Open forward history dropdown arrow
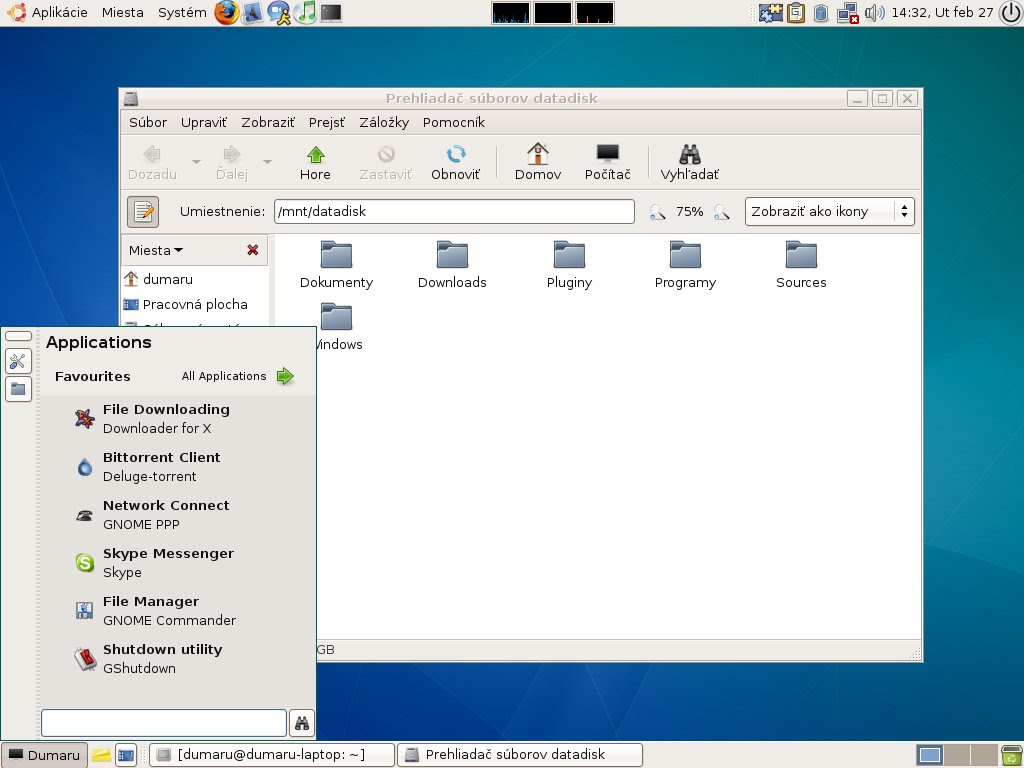The image size is (1024, 768). pyautogui.click(x=267, y=161)
